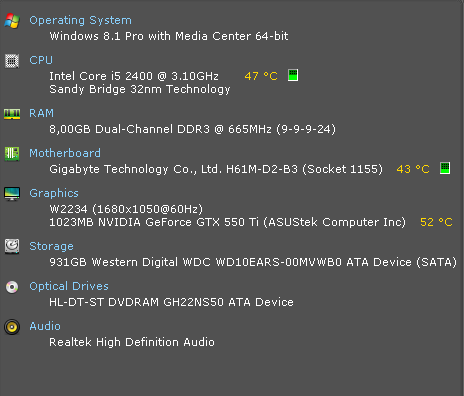
Task: Go to the Motherboard section
Action: pyautogui.click(x=65, y=153)
